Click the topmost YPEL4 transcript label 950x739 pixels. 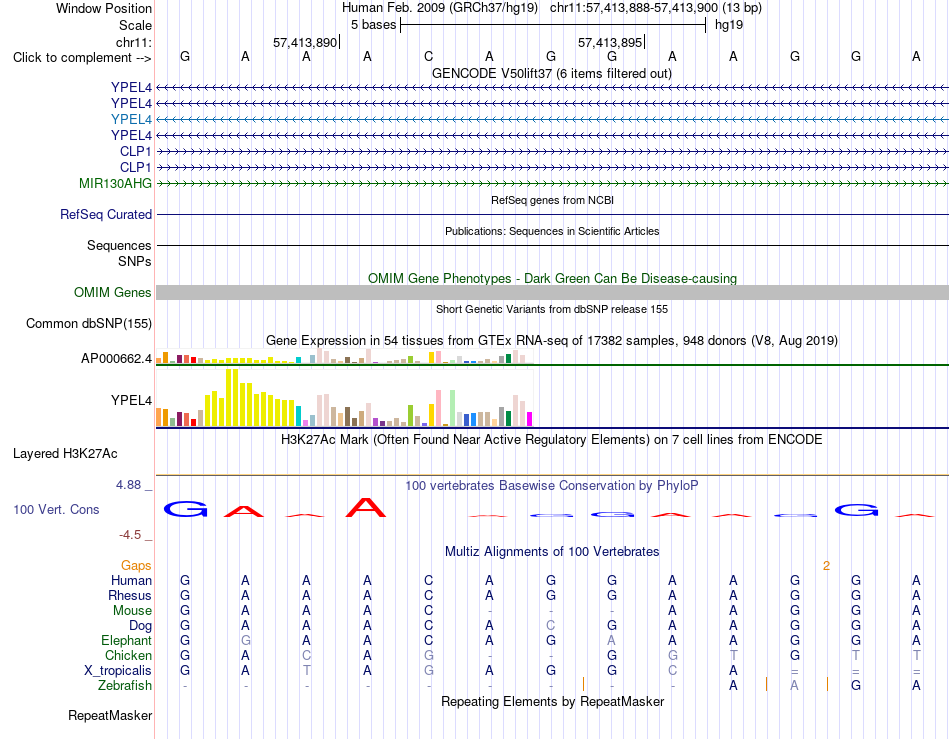(131, 88)
